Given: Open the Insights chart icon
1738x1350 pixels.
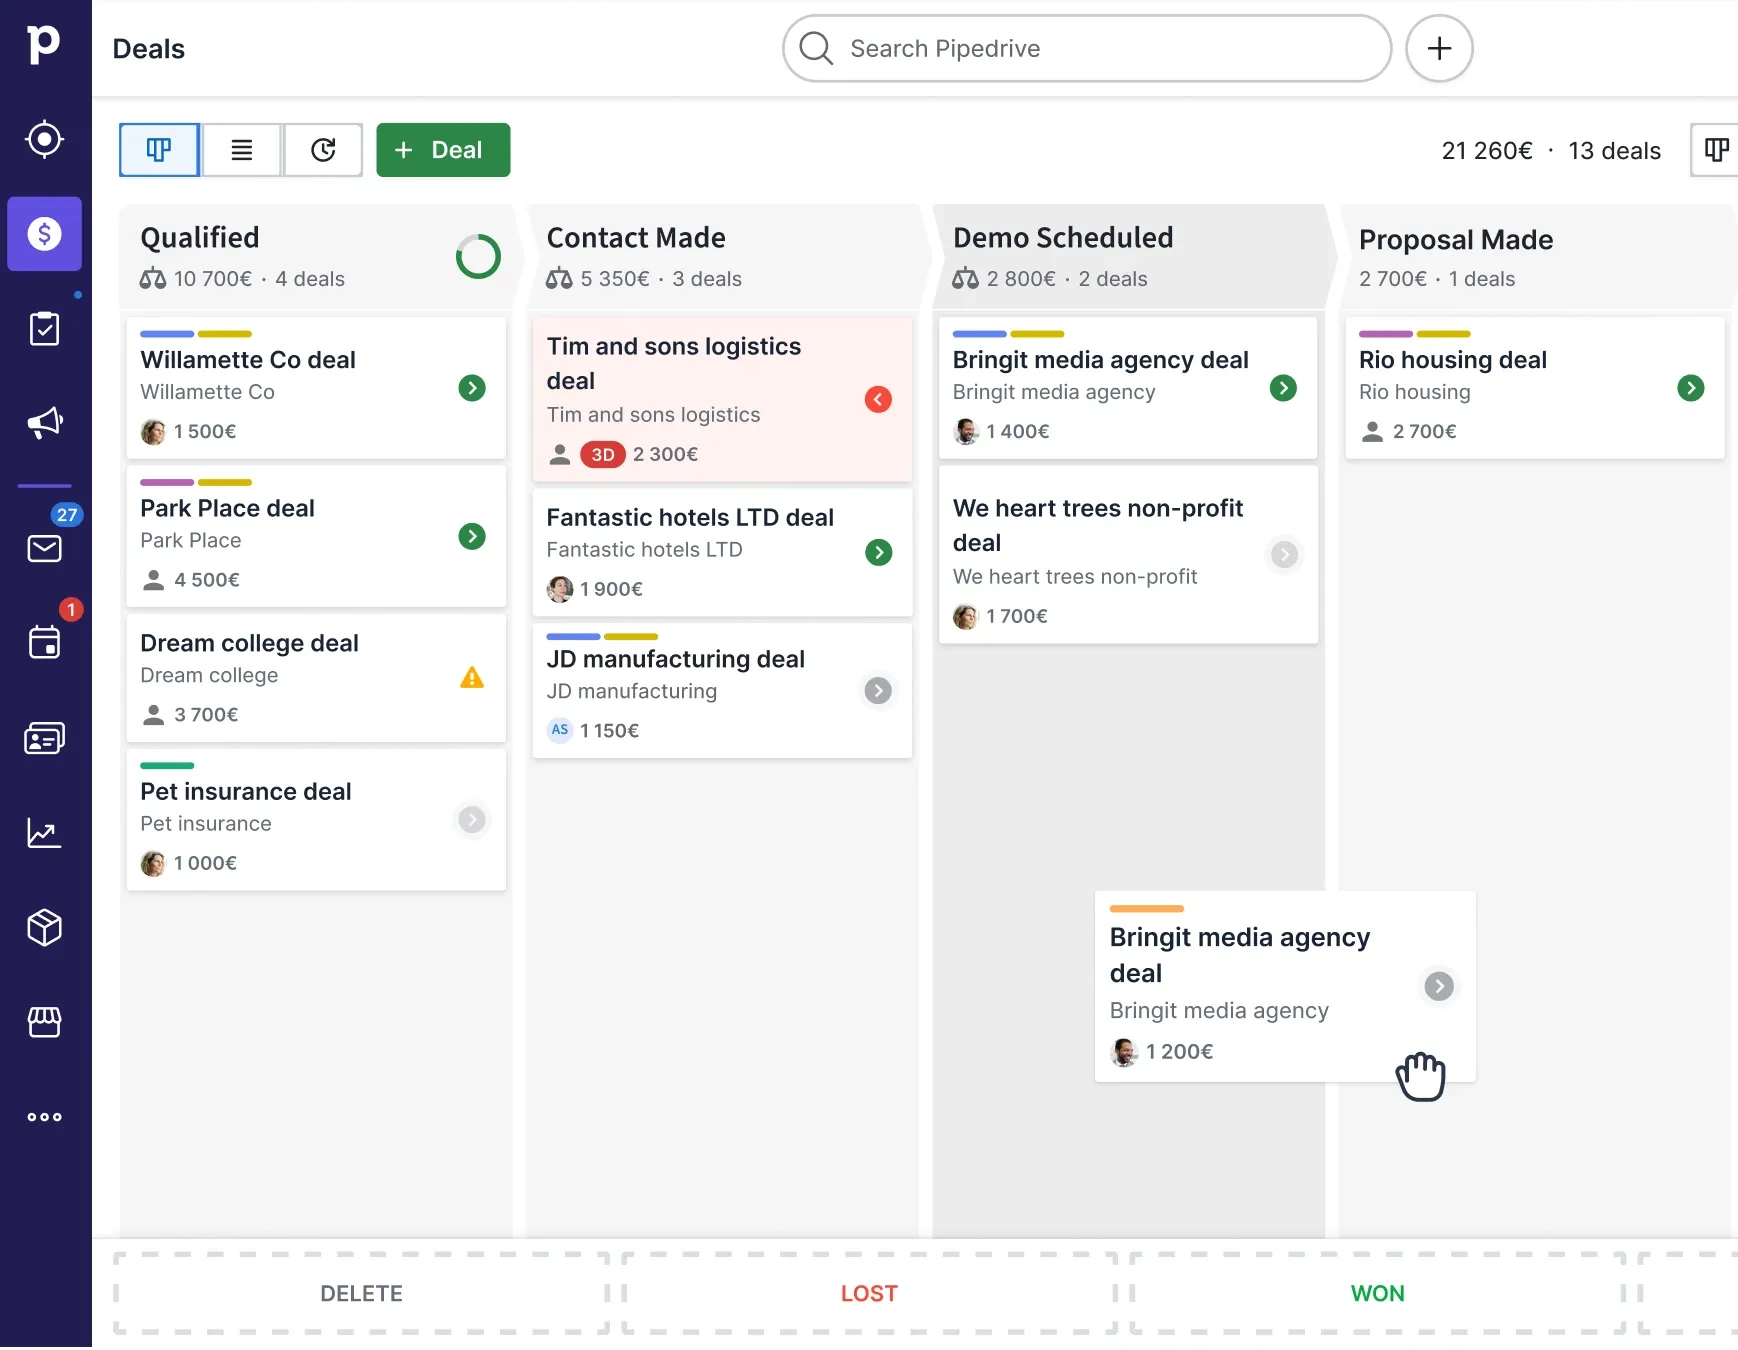Looking at the screenshot, I should tap(45, 833).
